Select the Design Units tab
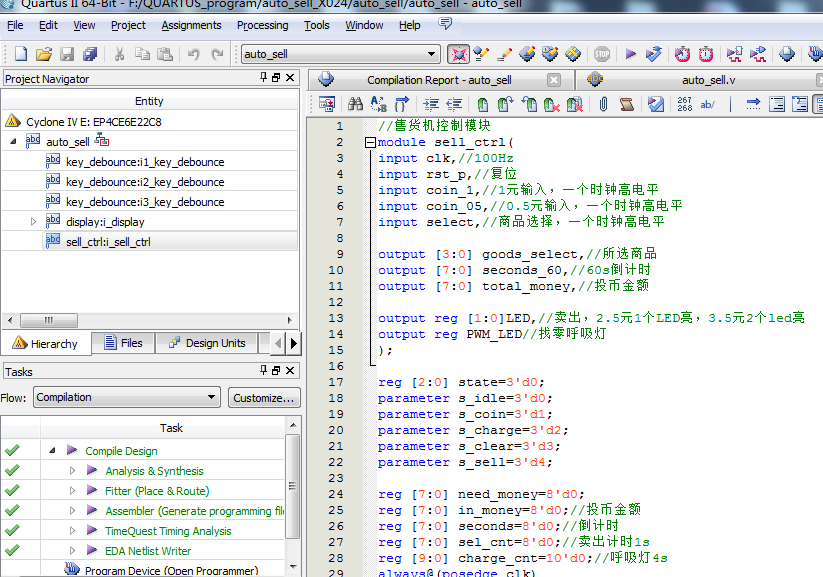Viewport: 823px width, 577px height. (207, 343)
